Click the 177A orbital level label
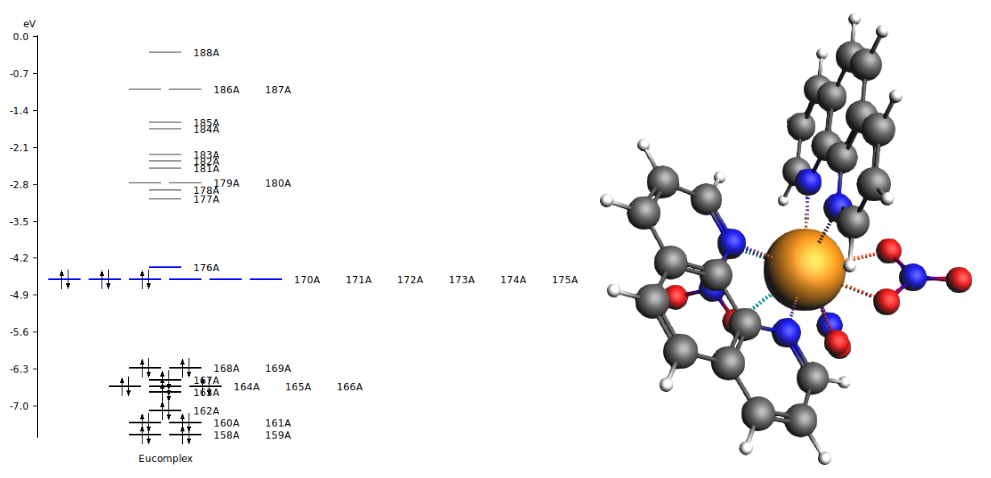This screenshot has width=991, height=478. [x=206, y=200]
